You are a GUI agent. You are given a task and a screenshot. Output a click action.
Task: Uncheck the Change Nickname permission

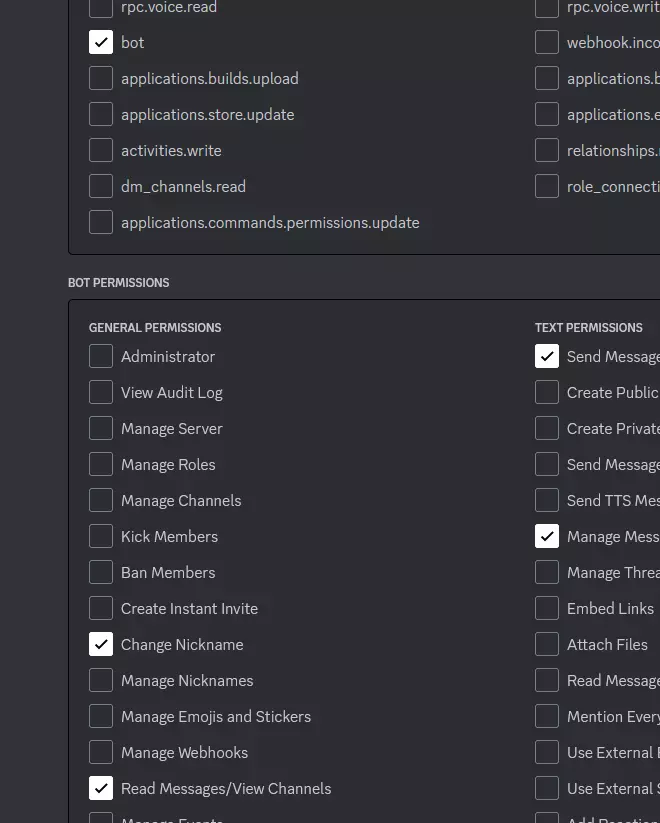(x=101, y=645)
